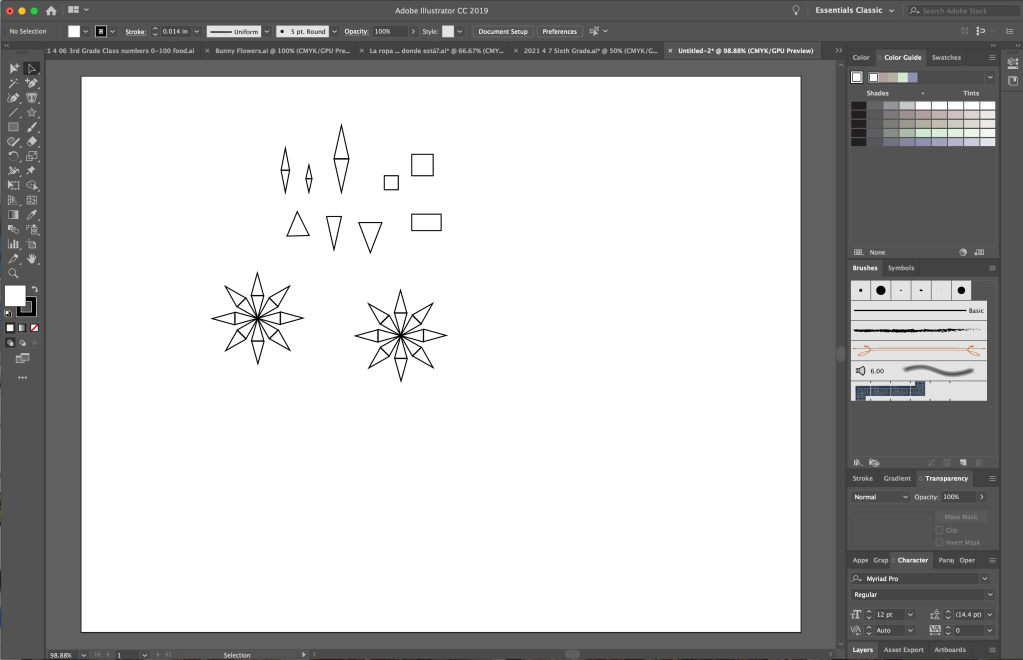Image resolution: width=1023 pixels, height=660 pixels.
Task: Activate the Hand tool
Action: 32,258
